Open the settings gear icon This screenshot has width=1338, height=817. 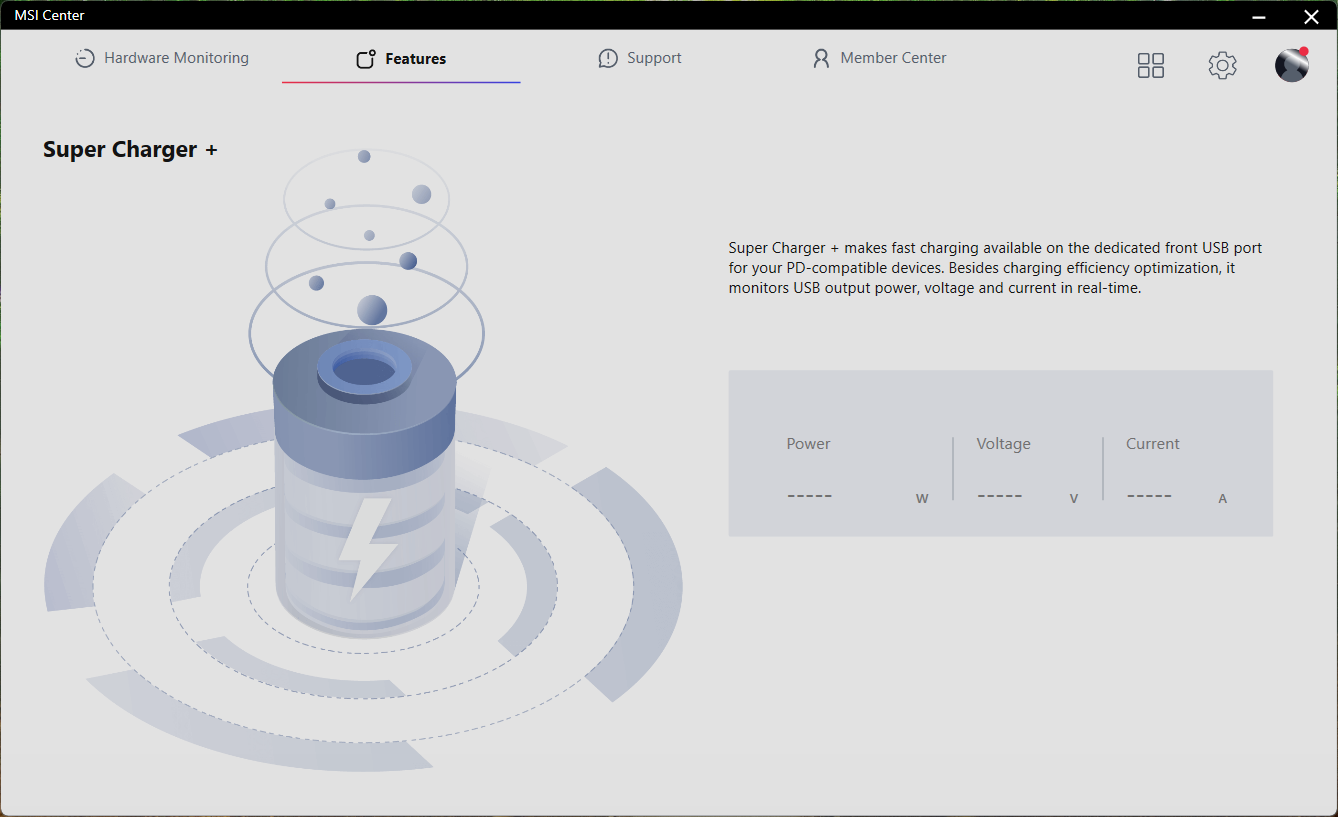1222,66
